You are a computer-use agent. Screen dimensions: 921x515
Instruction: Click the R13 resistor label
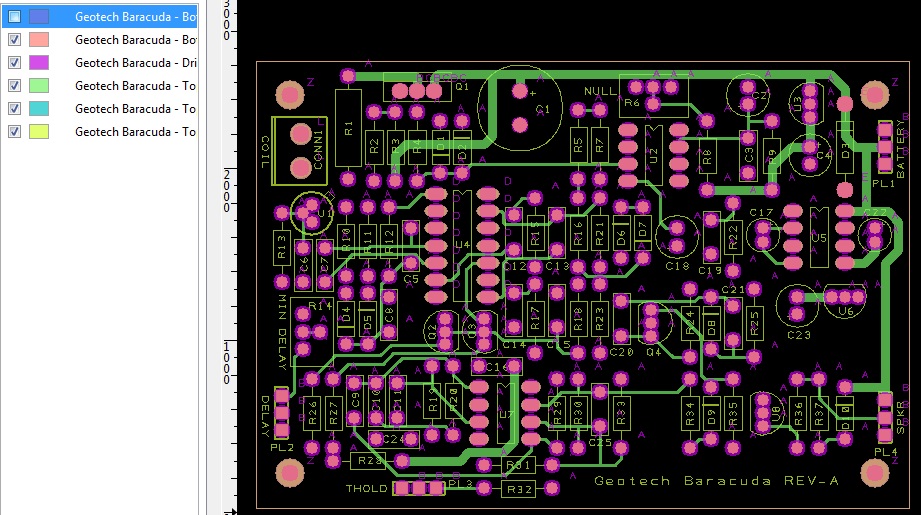click(x=281, y=247)
